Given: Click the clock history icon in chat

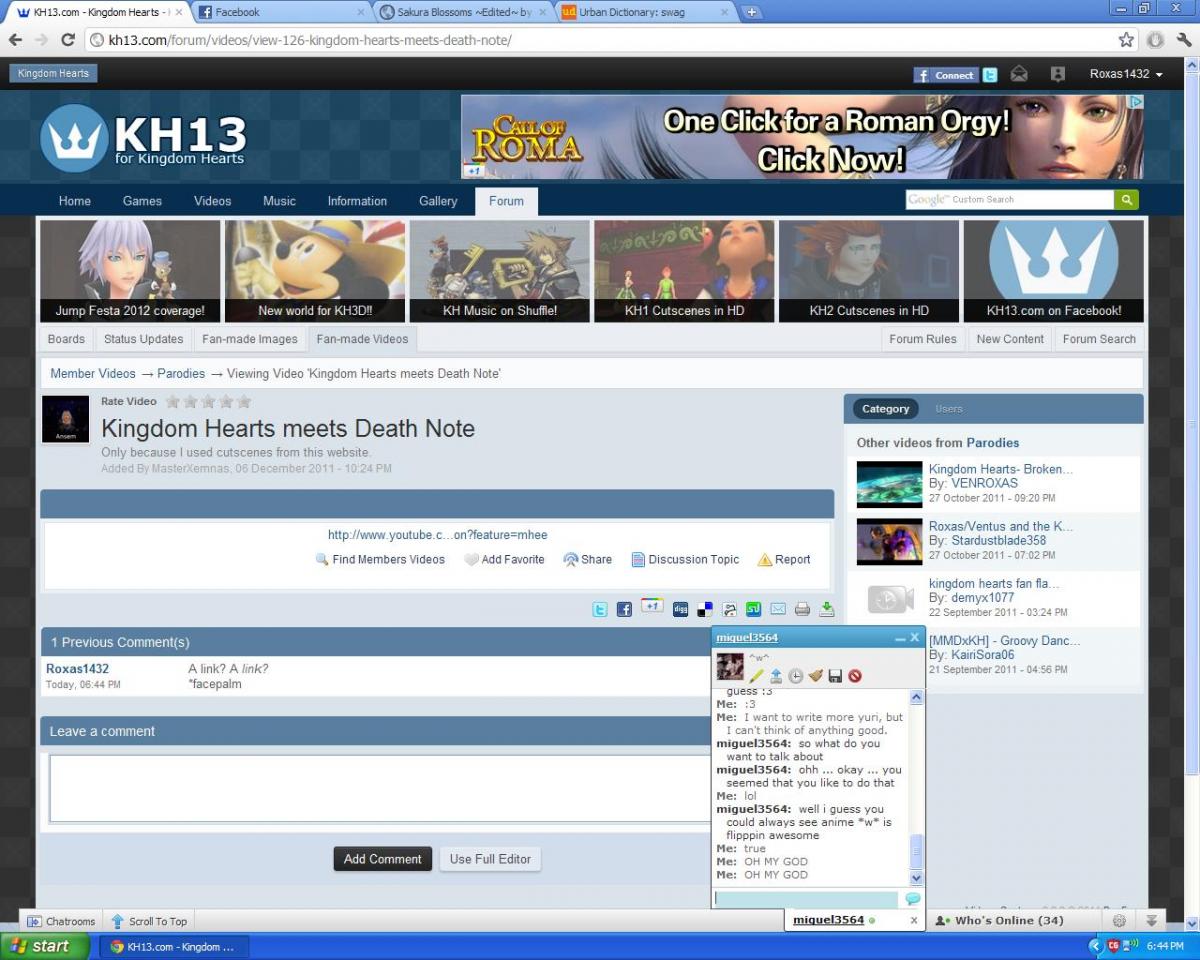Looking at the screenshot, I should tap(795, 676).
